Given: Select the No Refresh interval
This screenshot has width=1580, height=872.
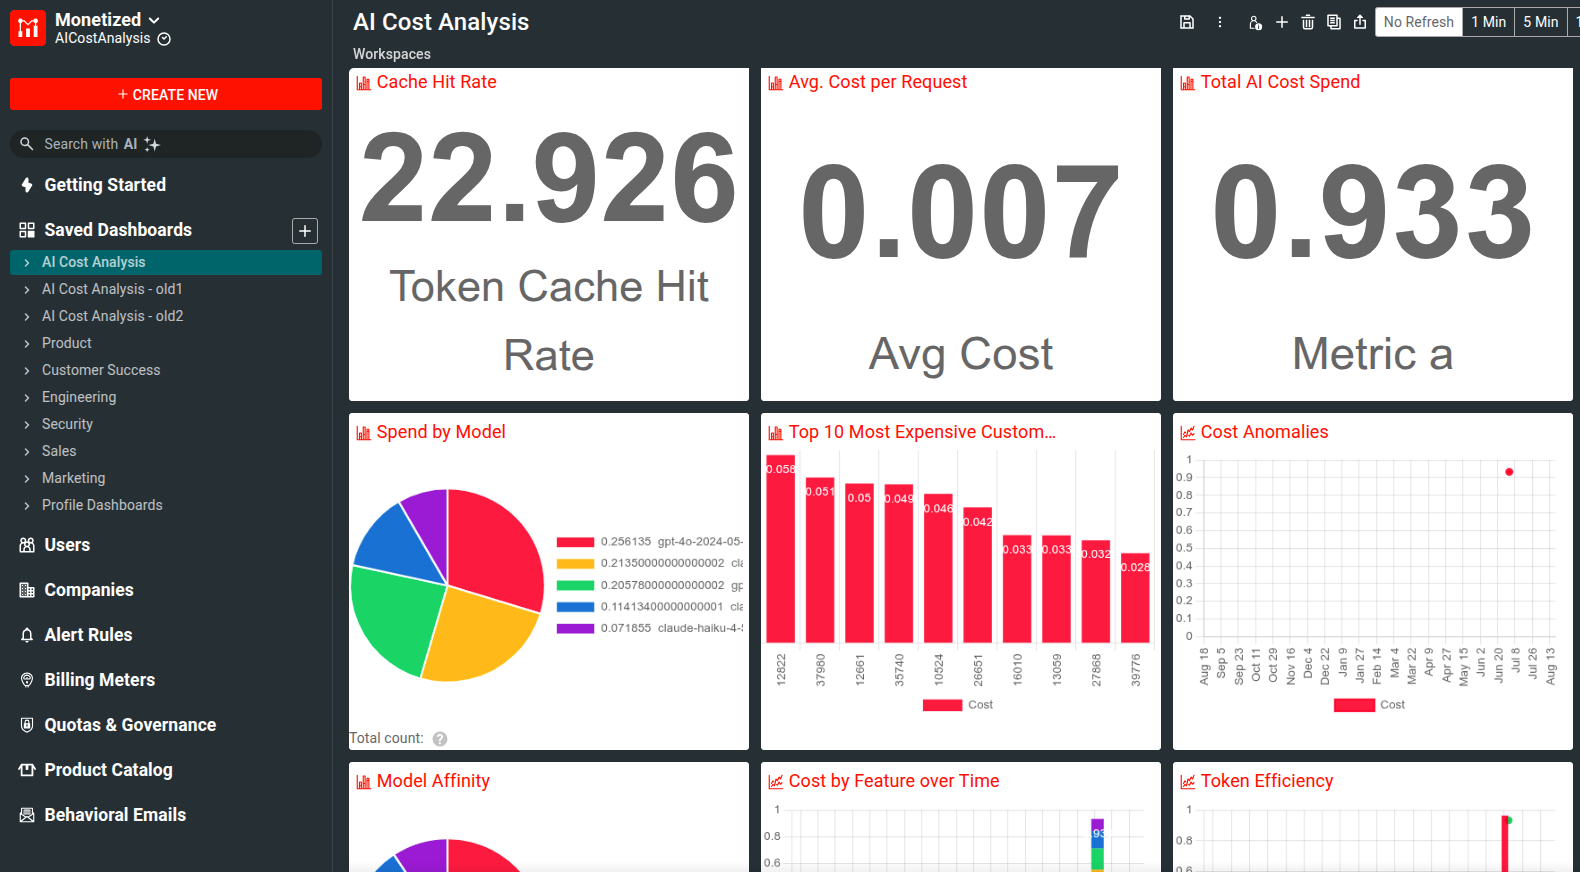Looking at the screenshot, I should pos(1418,22).
